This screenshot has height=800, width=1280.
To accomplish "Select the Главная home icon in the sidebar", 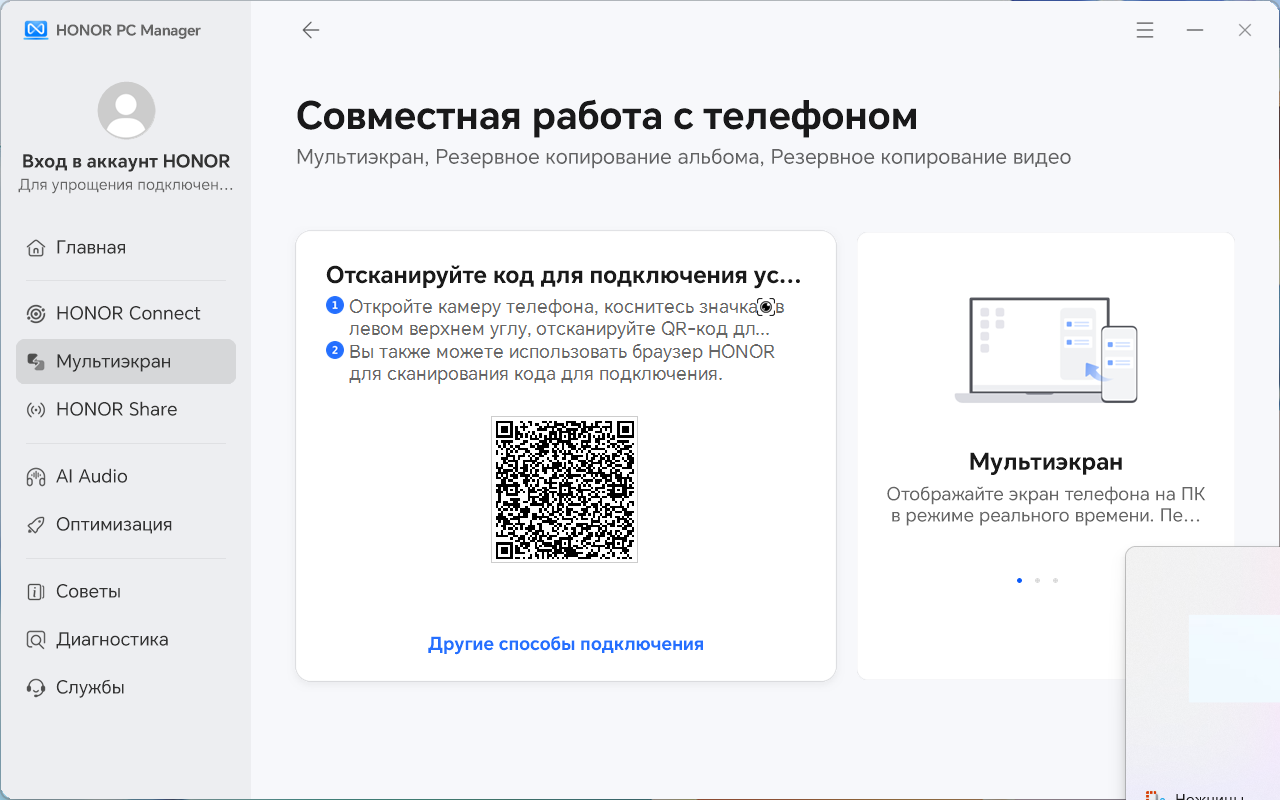I will [x=36, y=248].
